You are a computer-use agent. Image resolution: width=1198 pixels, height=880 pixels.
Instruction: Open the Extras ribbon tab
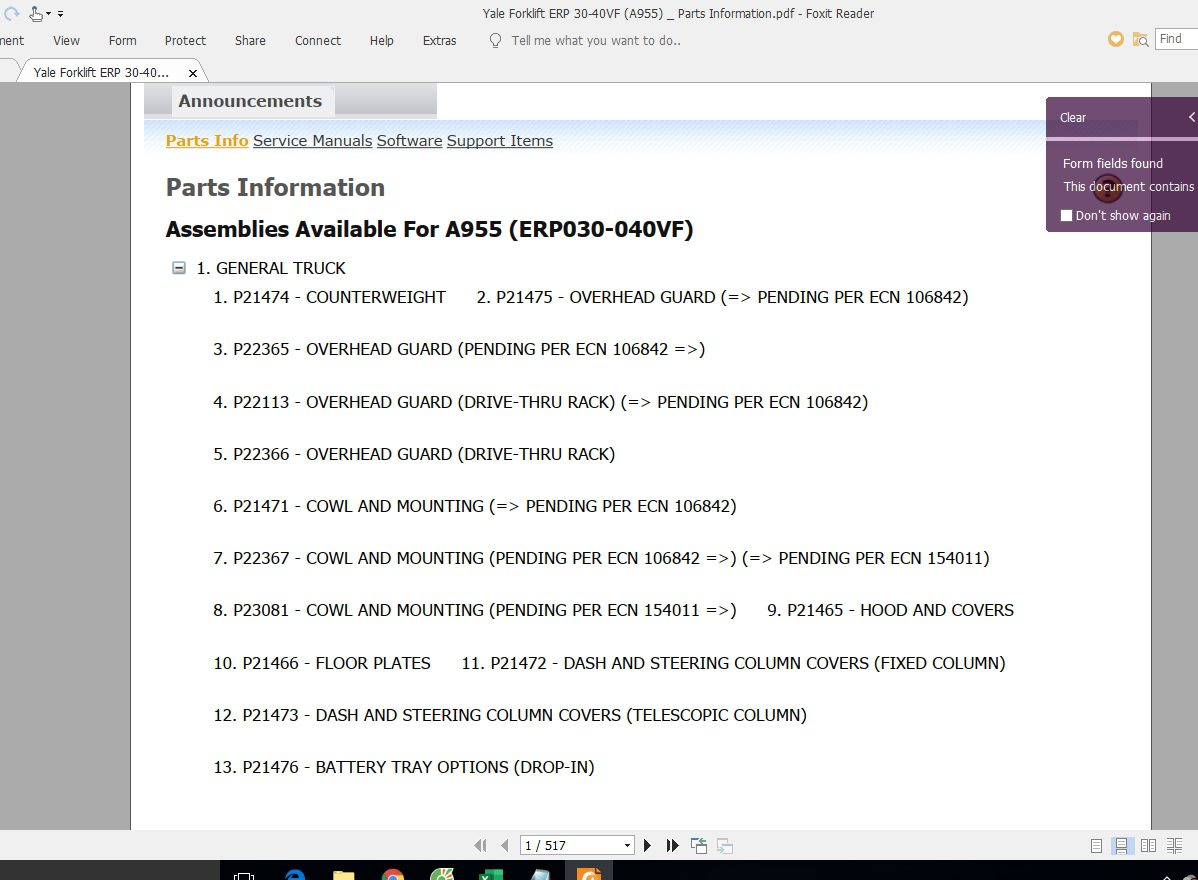(439, 40)
